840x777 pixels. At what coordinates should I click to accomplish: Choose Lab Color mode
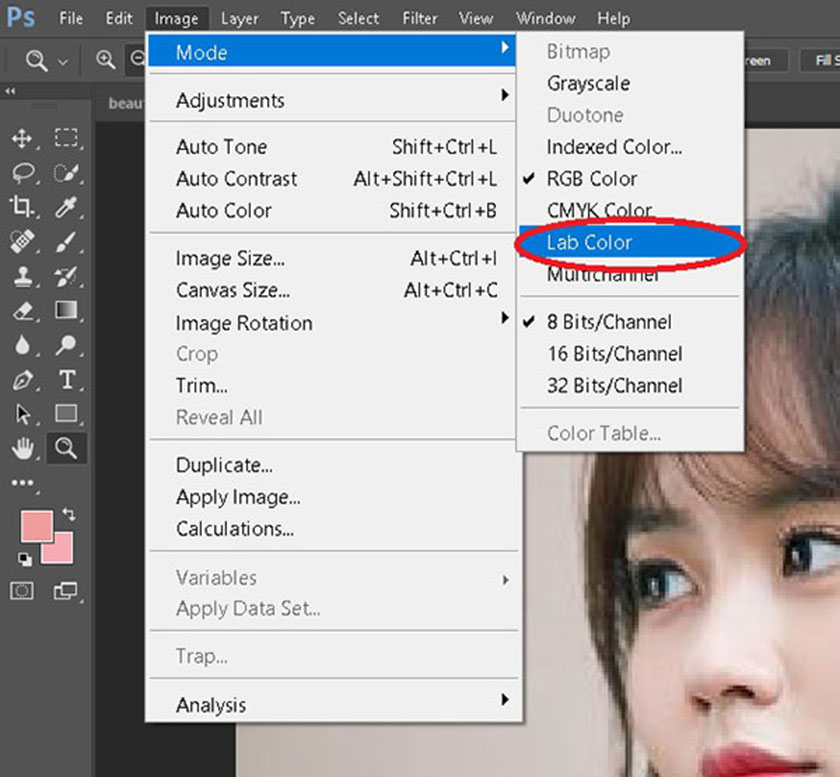(630, 242)
